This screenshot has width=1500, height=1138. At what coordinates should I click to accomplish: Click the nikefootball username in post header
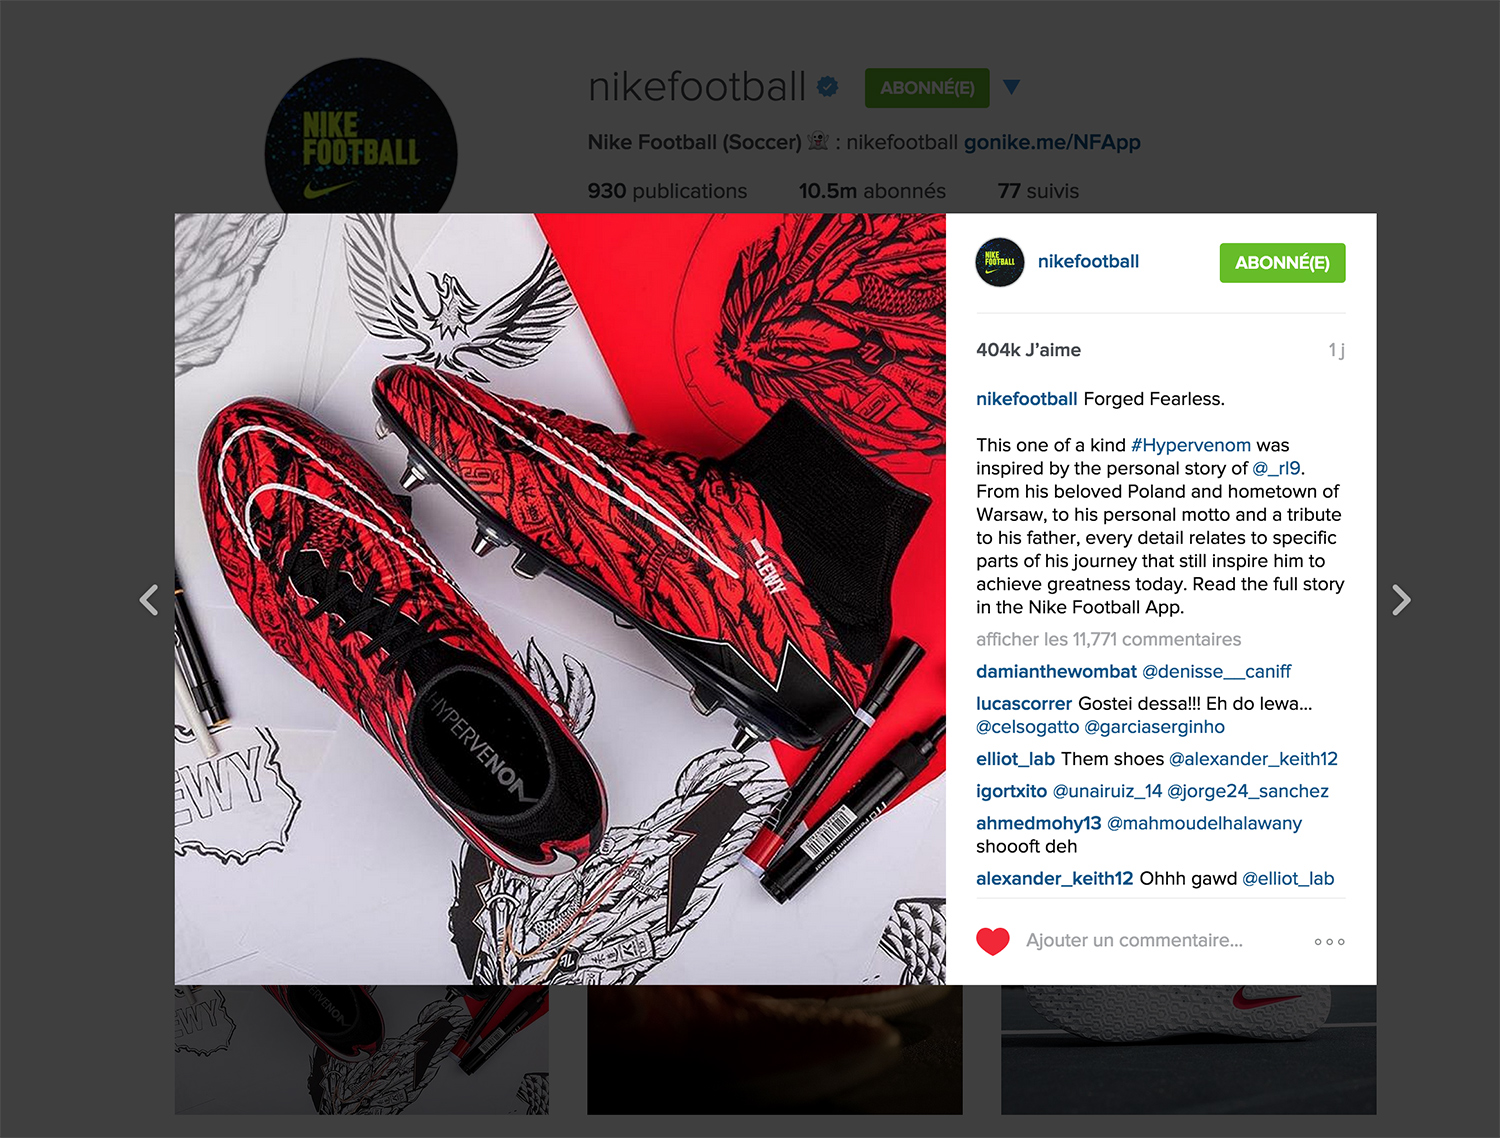(x=1088, y=262)
